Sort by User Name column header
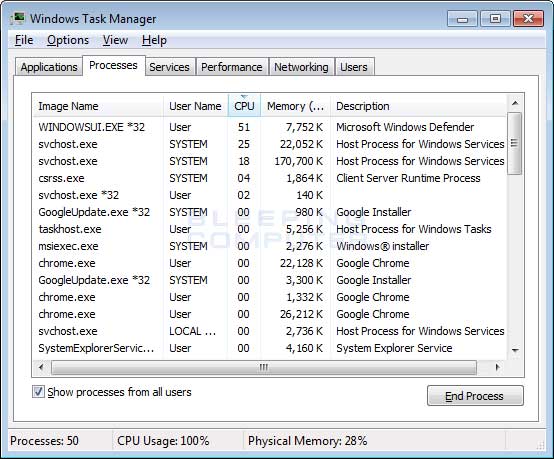This screenshot has height=459, width=554. click(195, 106)
